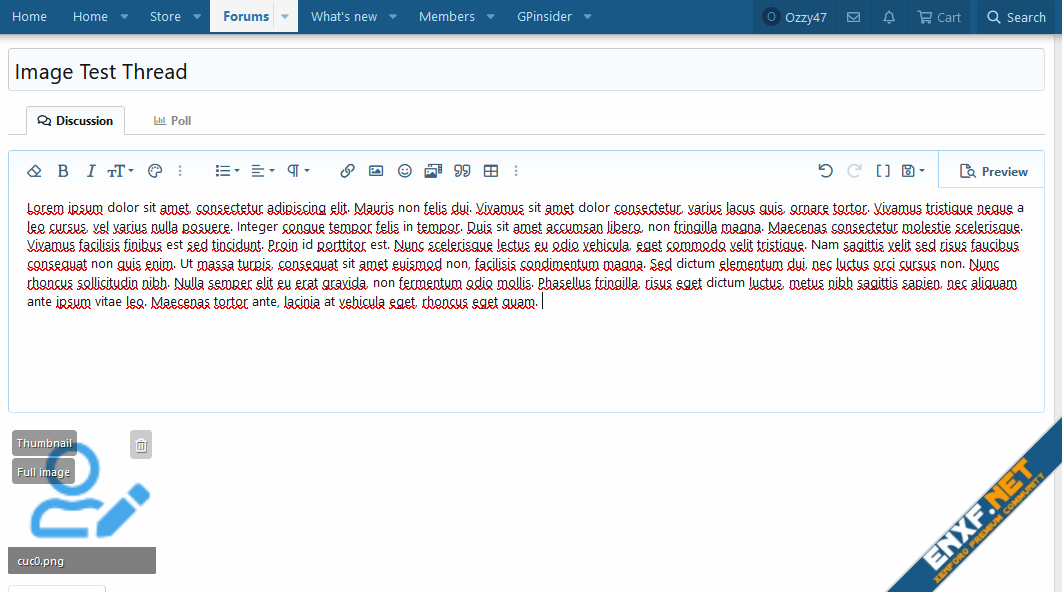Viewport: 1062px width, 592px height.
Task: Switch to the Poll tab
Action: (172, 121)
